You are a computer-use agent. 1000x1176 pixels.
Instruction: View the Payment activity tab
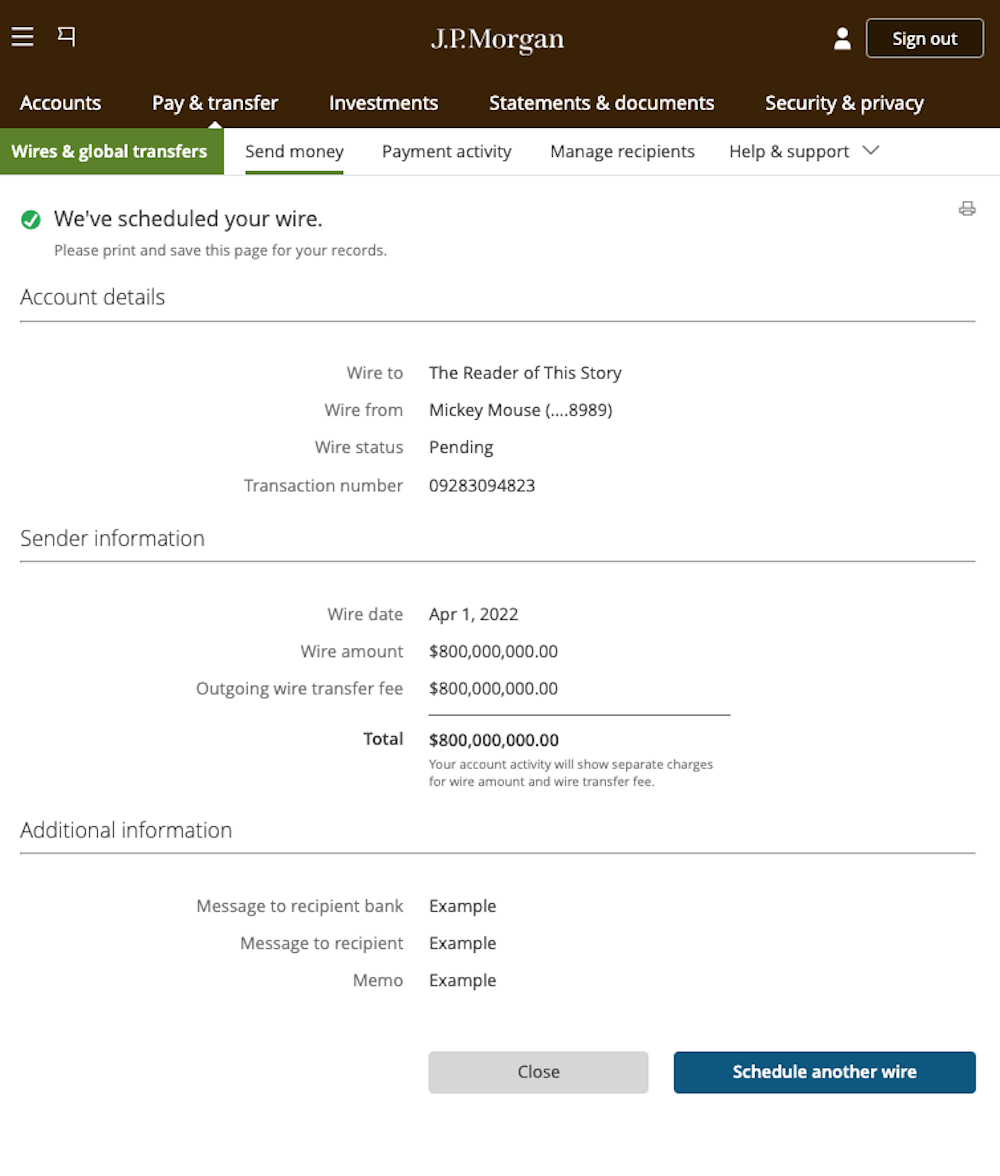(446, 152)
